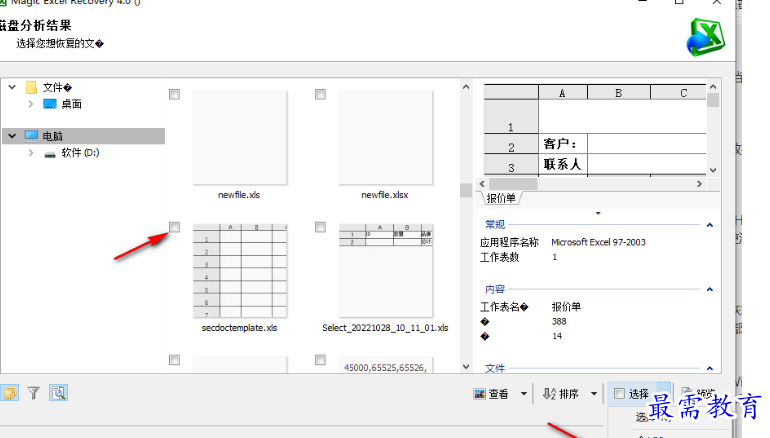The image size is (770, 438).
Task: Click the Microsoft Excel 97-2003 value
Action: coord(598,242)
